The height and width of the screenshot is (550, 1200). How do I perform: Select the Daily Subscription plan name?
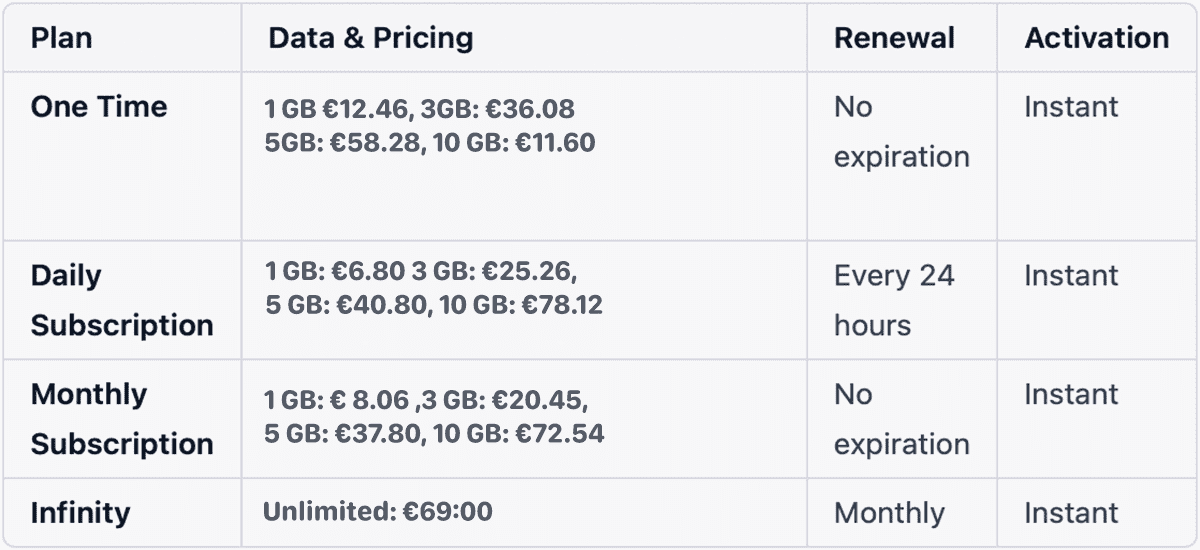coord(122,300)
